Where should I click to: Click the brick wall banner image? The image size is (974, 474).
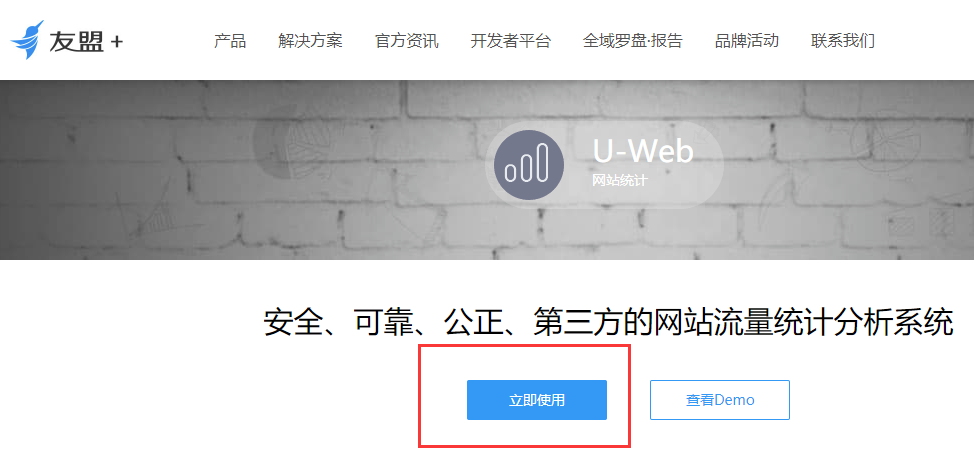(487, 170)
